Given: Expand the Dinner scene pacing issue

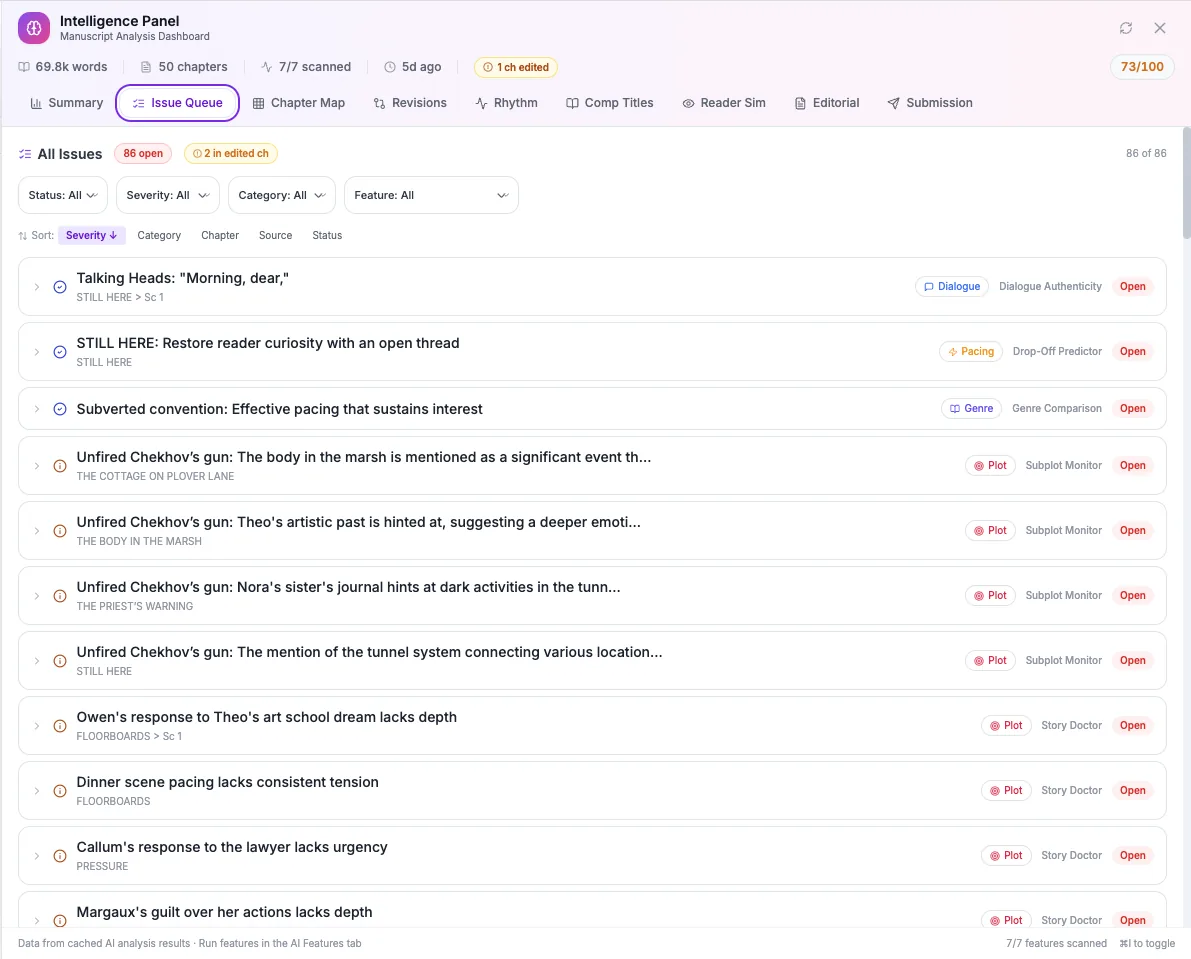Looking at the screenshot, I should point(36,791).
